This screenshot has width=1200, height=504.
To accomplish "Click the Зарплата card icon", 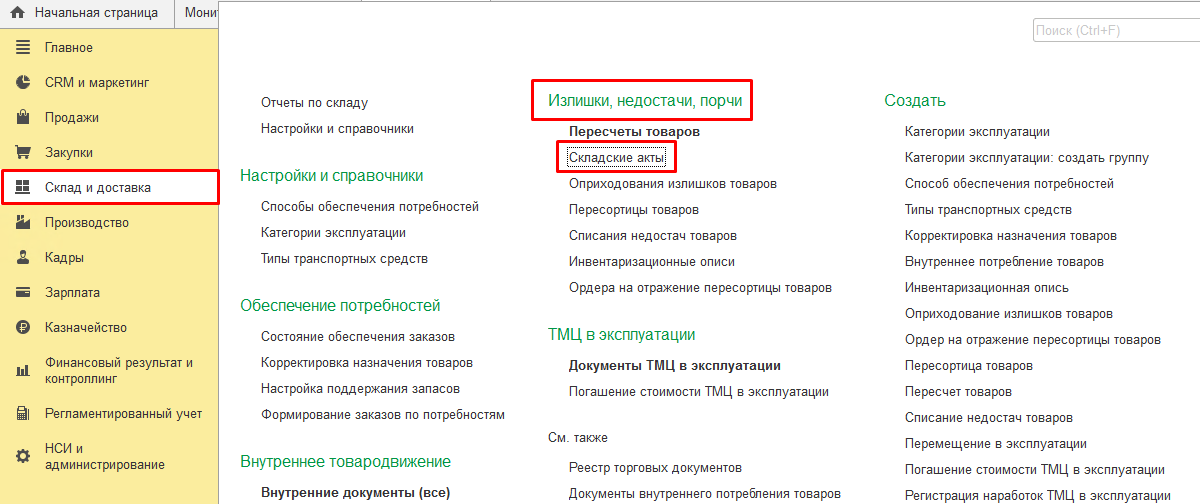I will [23, 293].
